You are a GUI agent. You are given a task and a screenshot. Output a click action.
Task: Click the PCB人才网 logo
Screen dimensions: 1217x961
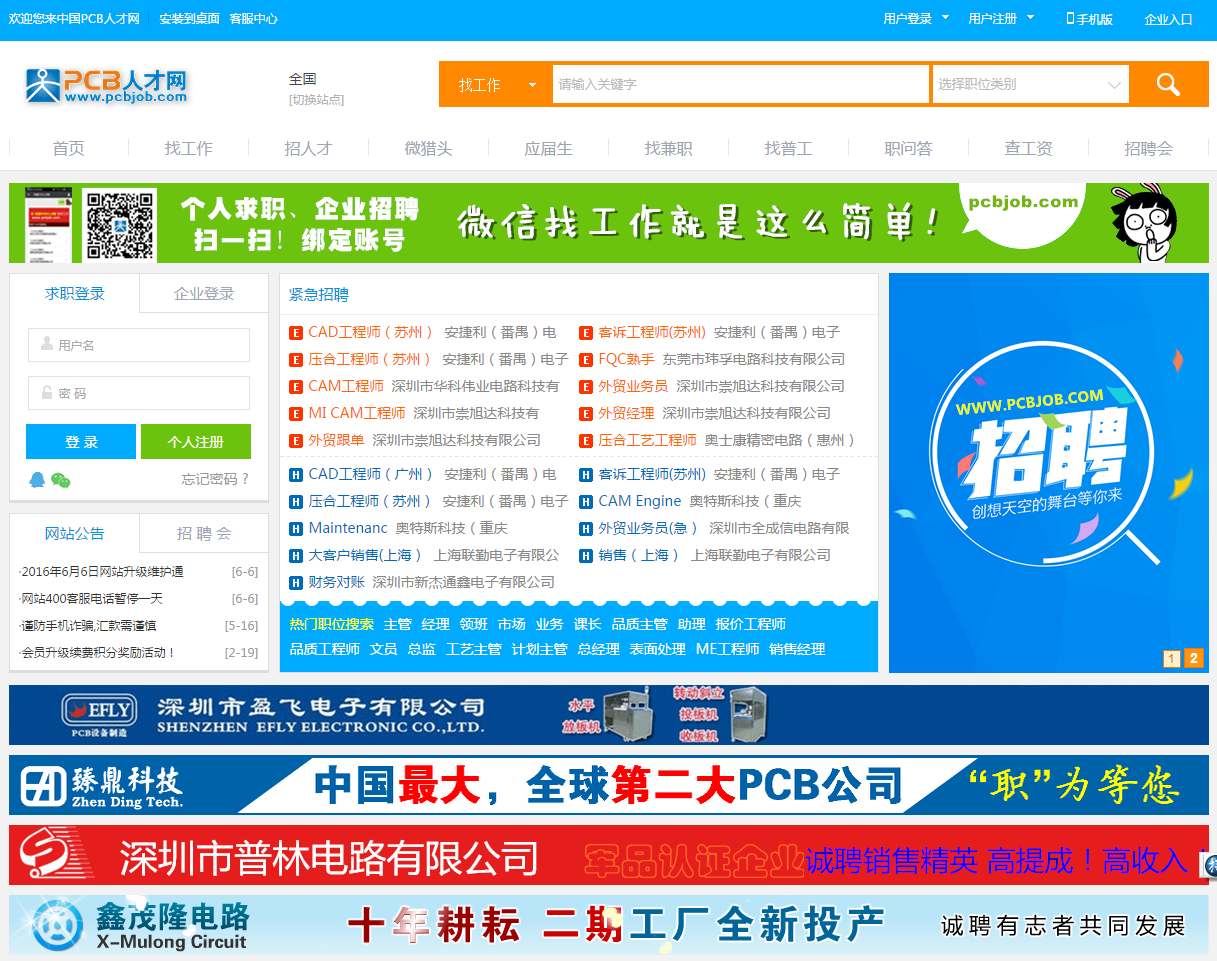point(107,85)
